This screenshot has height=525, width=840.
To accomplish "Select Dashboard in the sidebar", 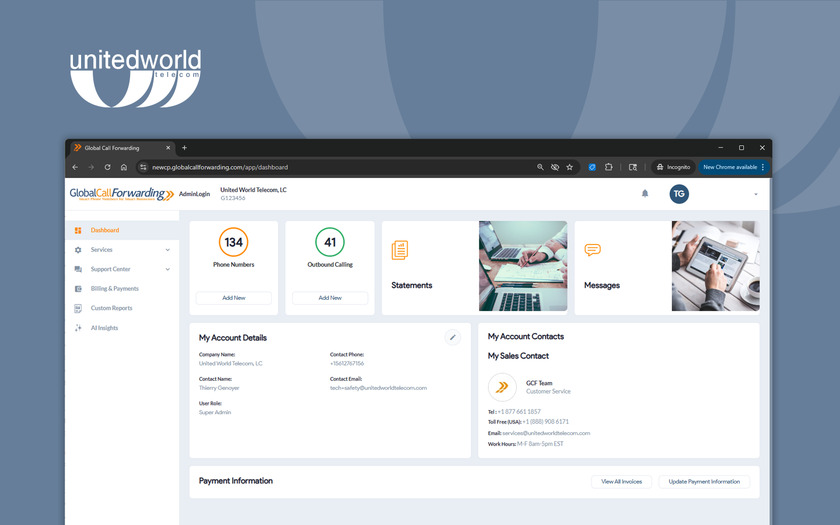I will 122,230.
